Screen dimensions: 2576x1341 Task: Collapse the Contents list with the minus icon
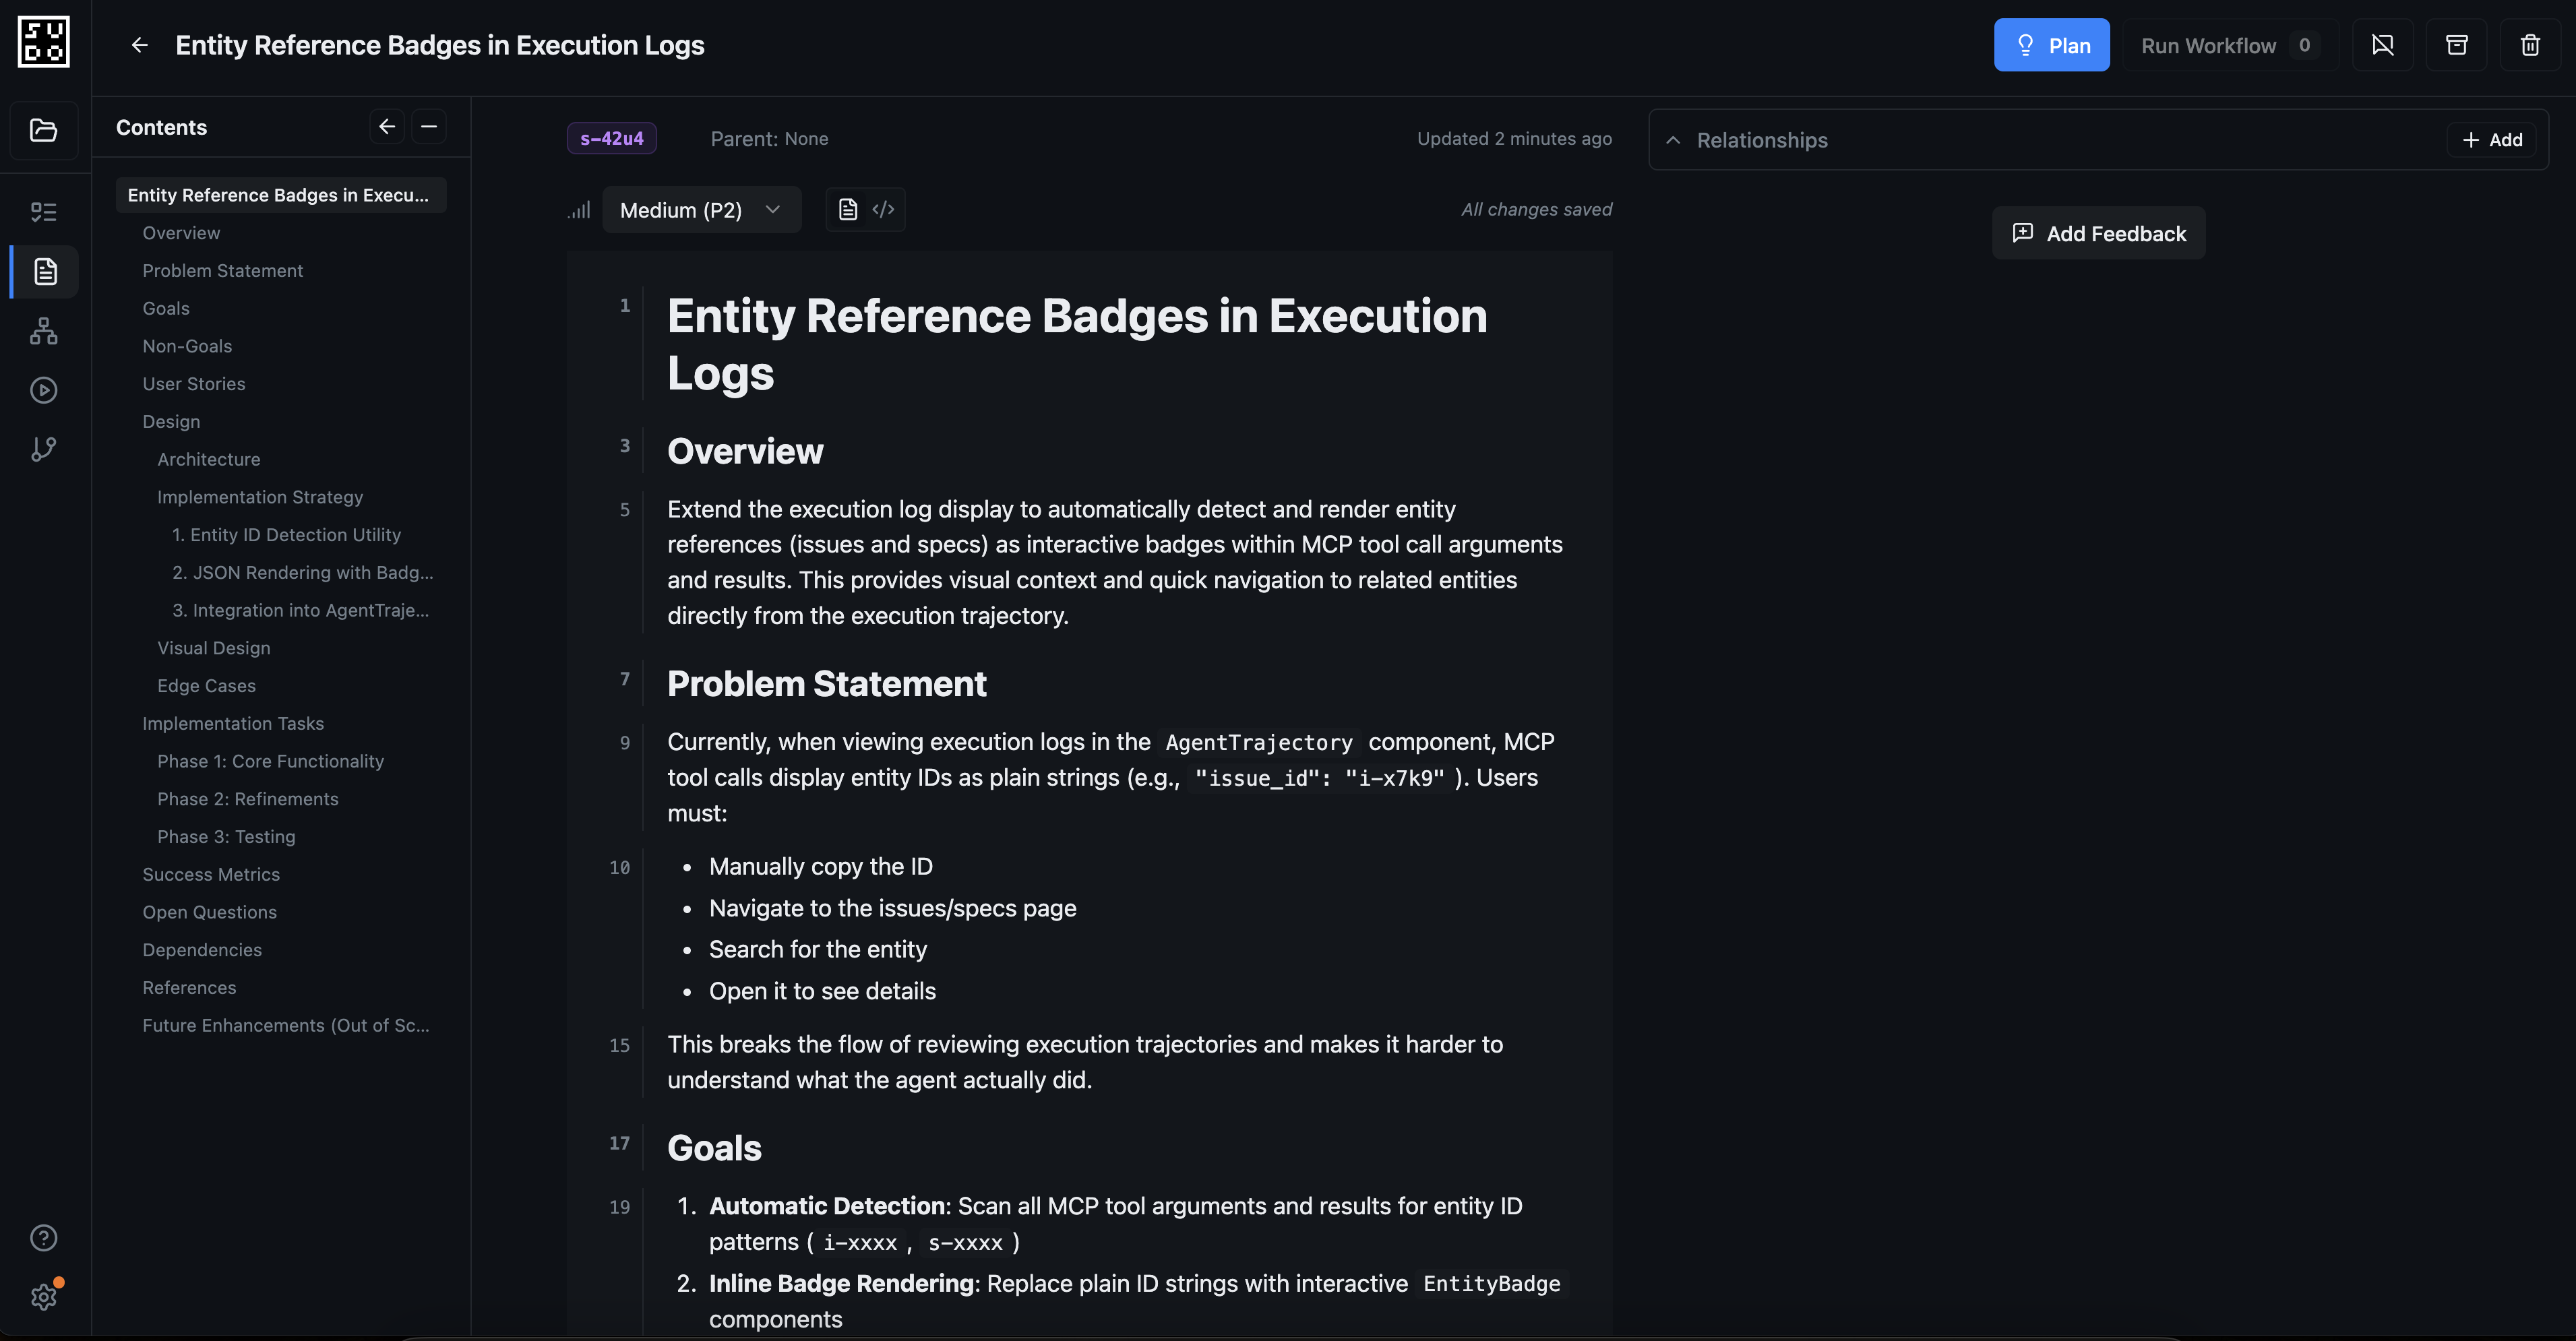click(x=429, y=126)
